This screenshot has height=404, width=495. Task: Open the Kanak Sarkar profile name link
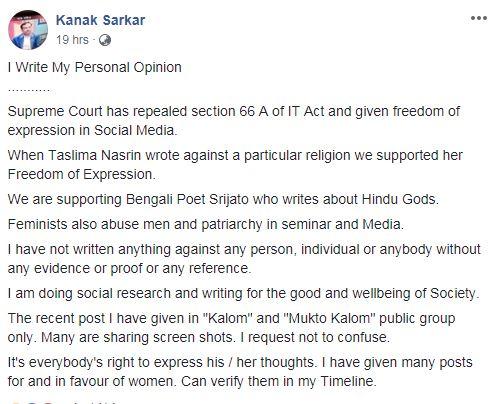100,20
